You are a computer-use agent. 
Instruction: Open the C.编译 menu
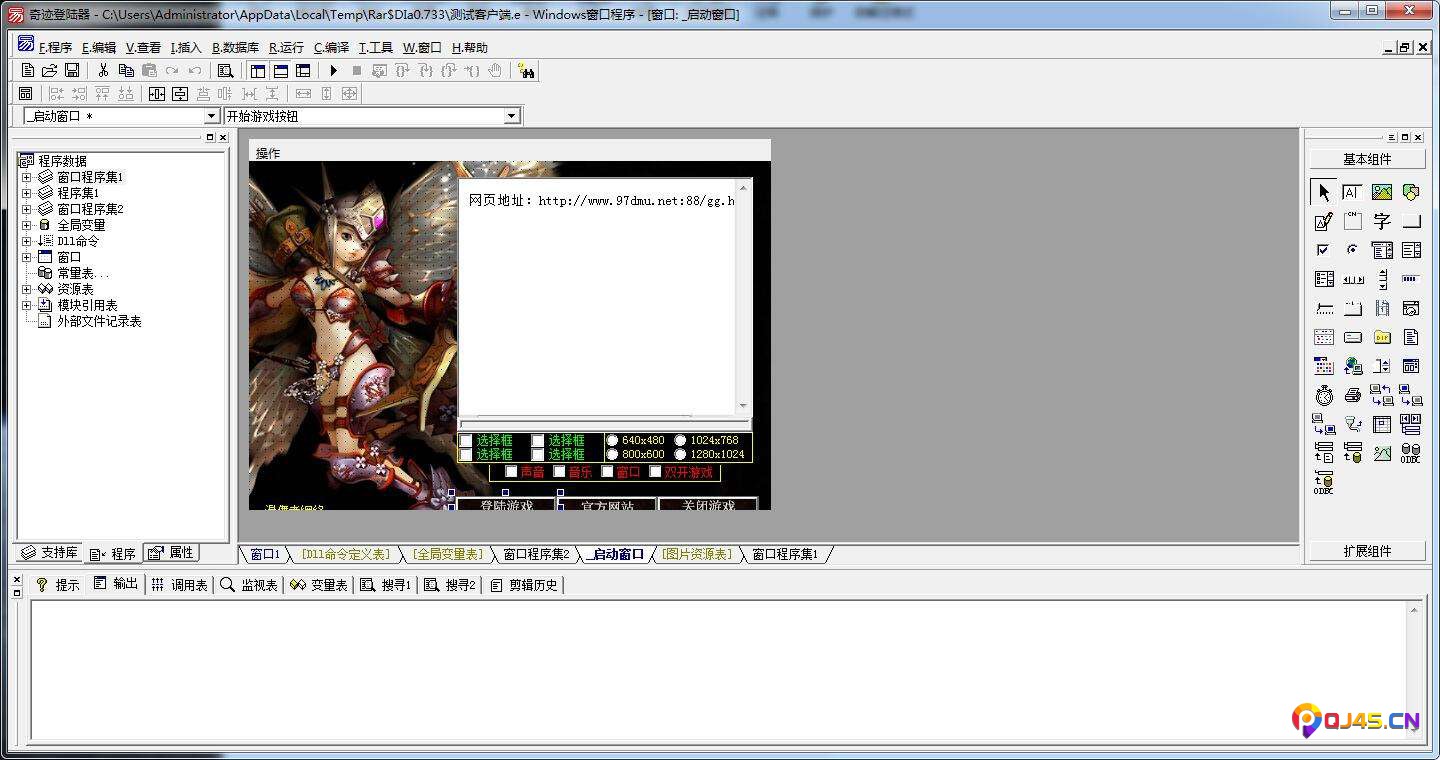331,47
